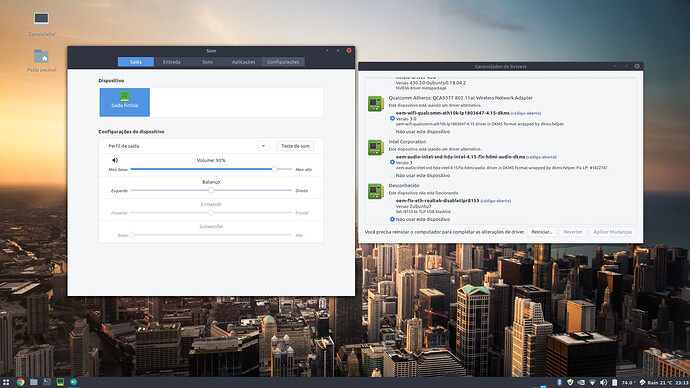Open the Wi-Fi network tray icon
This screenshot has height=388, width=690.
[592, 383]
